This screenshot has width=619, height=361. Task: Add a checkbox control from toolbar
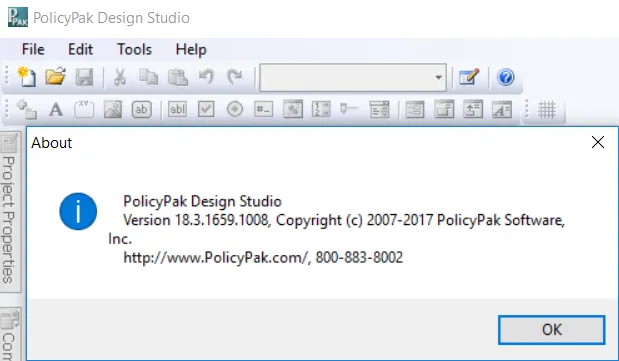(x=206, y=109)
